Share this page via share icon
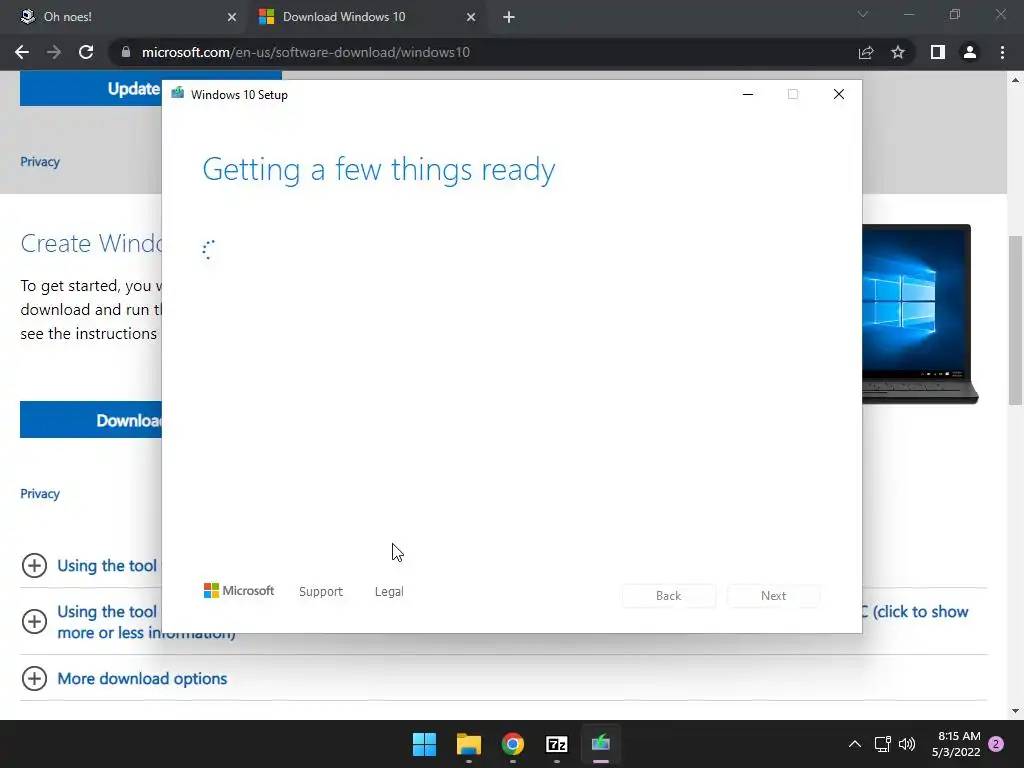The image size is (1024, 768). (866, 52)
